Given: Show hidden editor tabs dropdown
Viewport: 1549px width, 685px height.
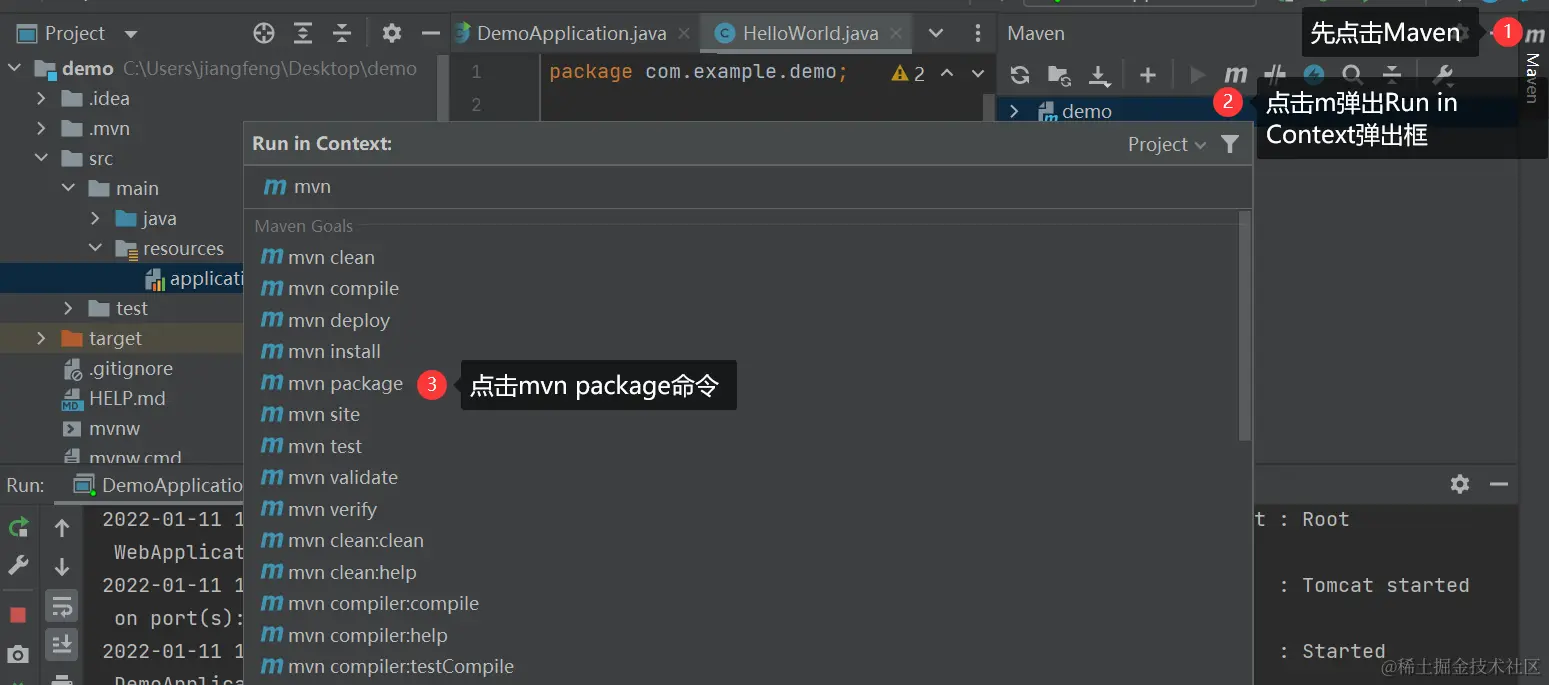Looking at the screenshot, I should (936, 33).
